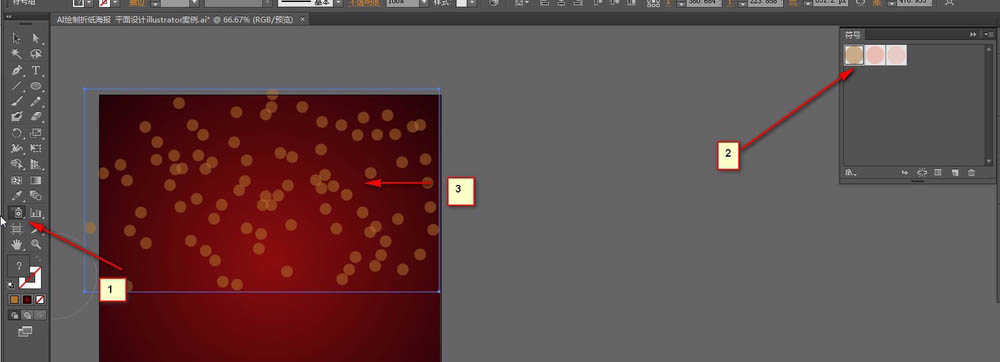Select the Eraser tool
The image size is (1000, 362).
click(x=36, y=116)
